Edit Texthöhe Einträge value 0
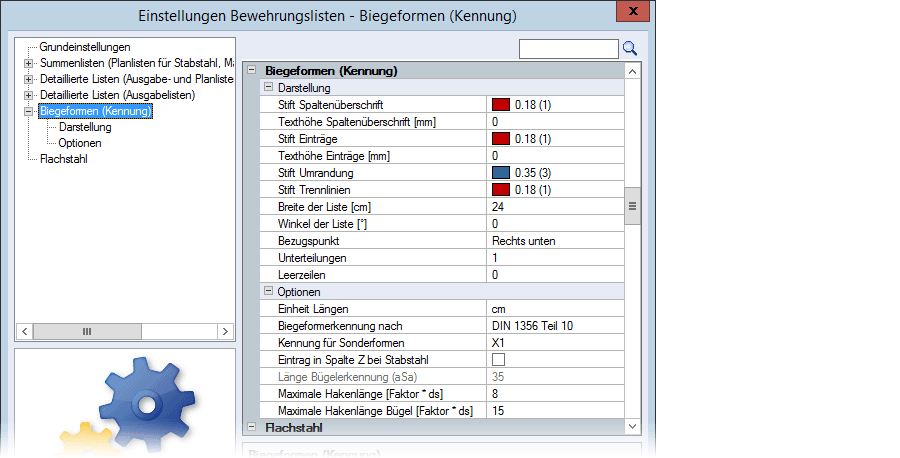900x458 pixels. (x=555, y=156)
